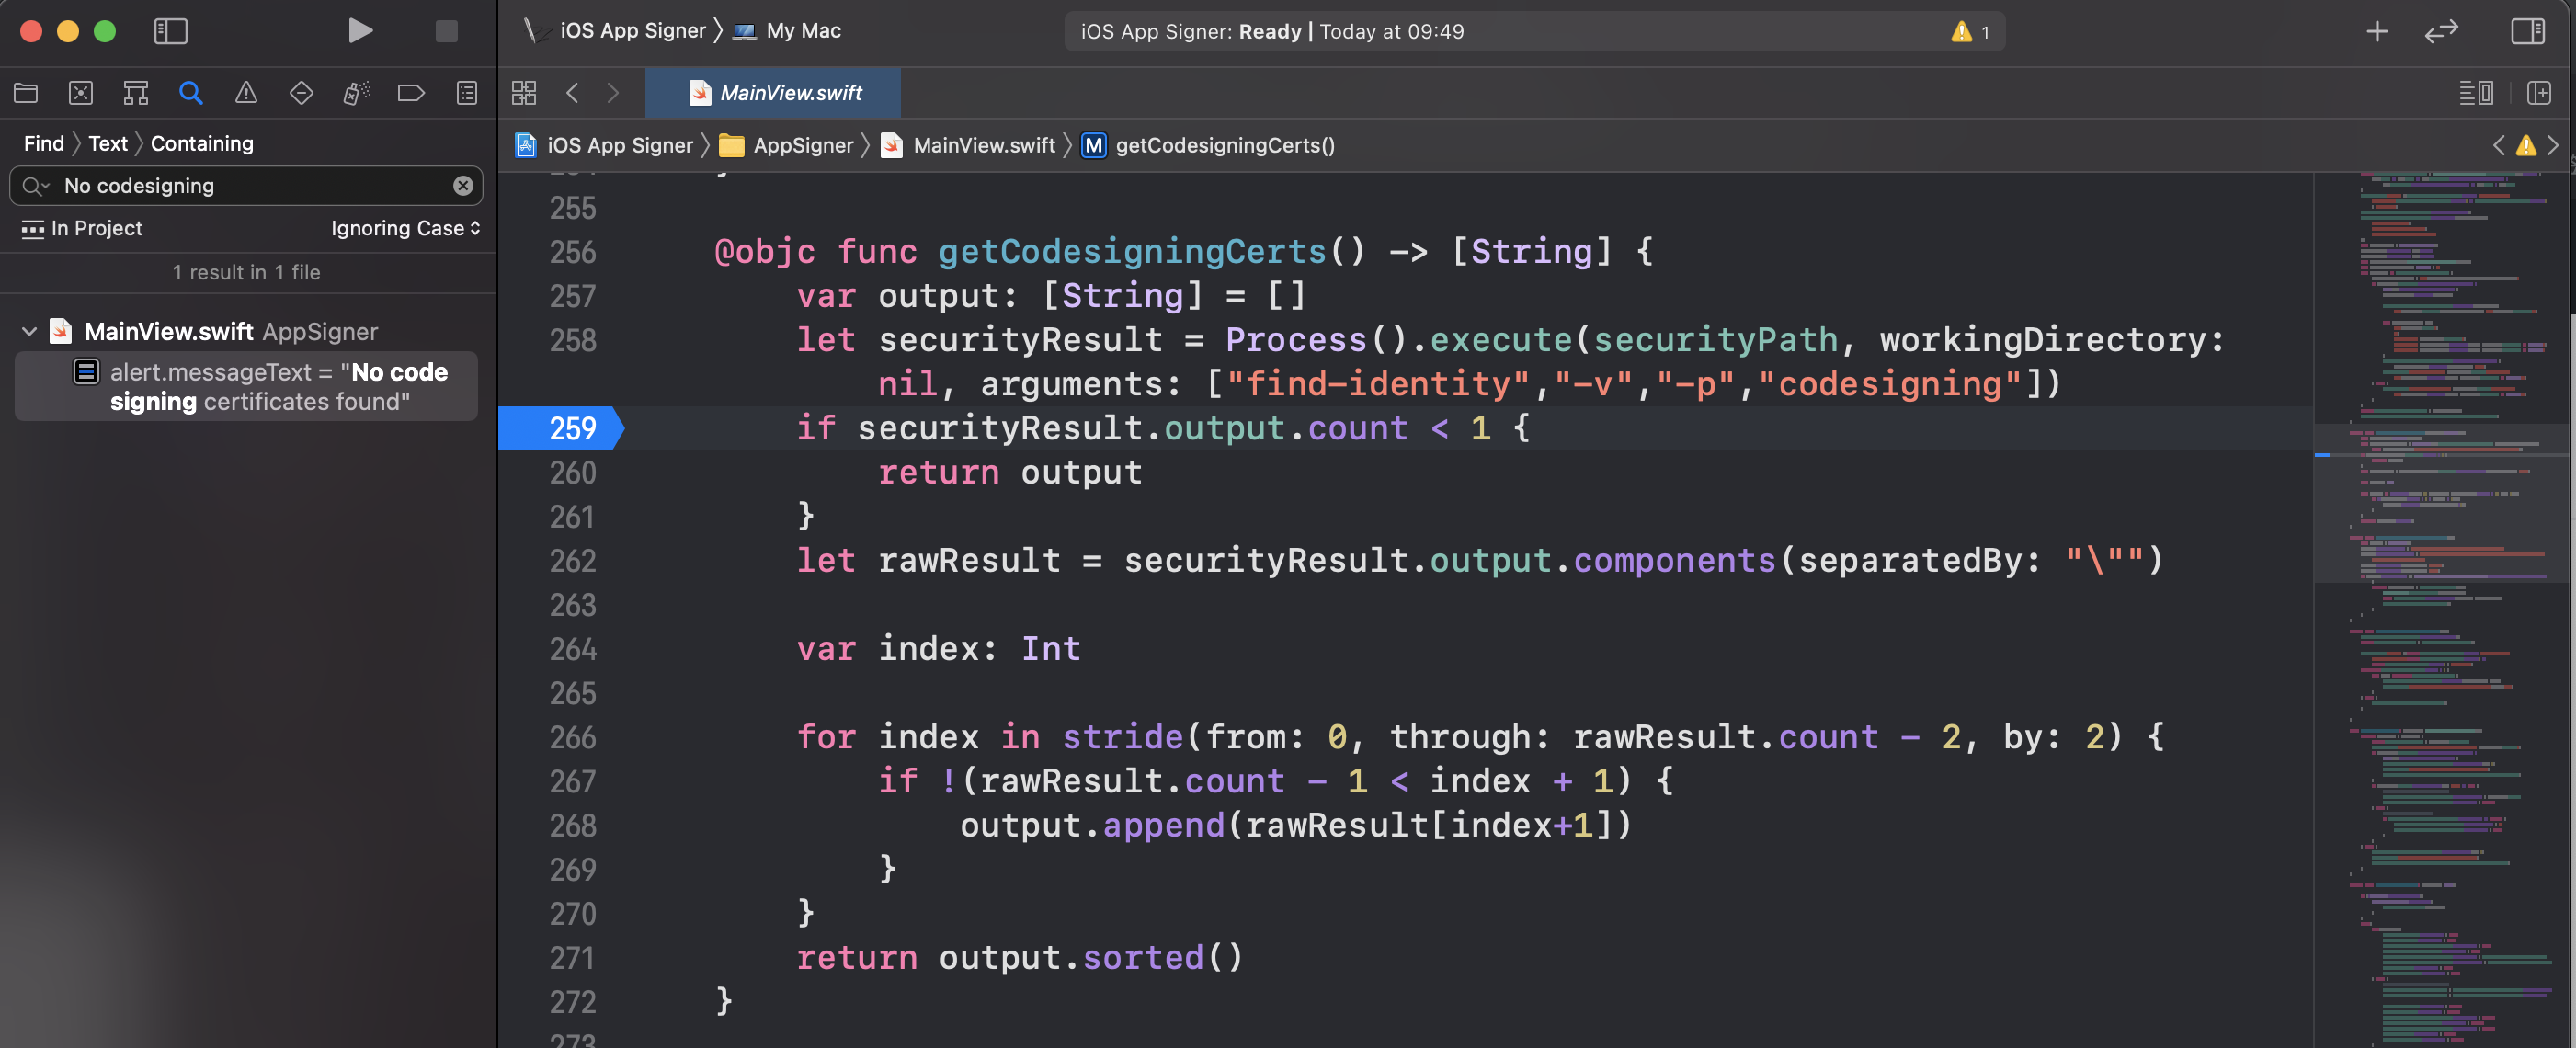The width and height of the screenshot is (2576, 1048).
Task: Open search options magnifier dropdown
Action: (x=35, y=186)
